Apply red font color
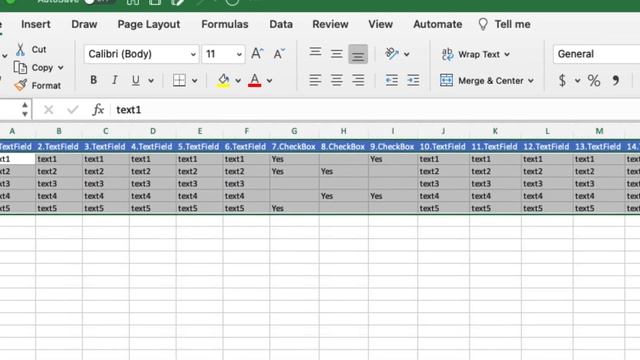 click(255, 80)
